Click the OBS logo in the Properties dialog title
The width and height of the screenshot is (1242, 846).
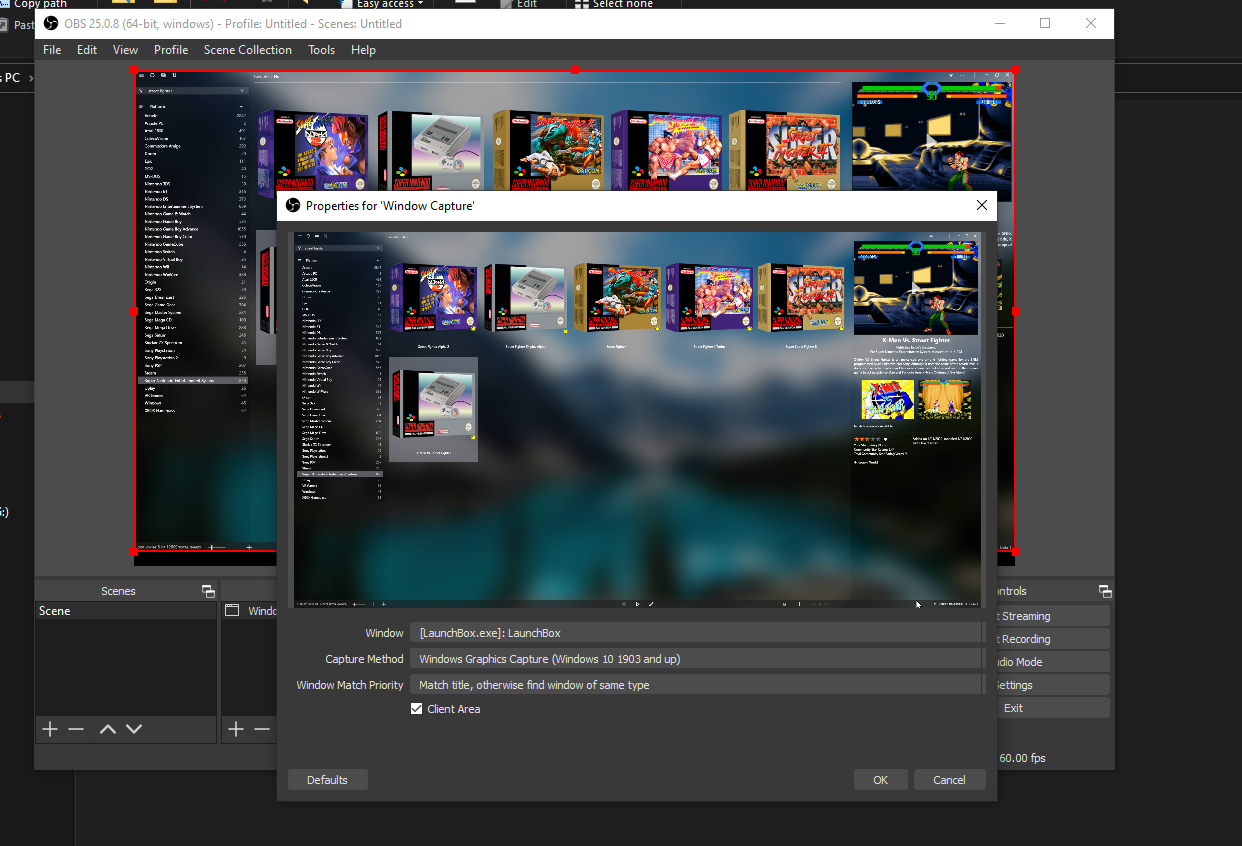[293, 205]
